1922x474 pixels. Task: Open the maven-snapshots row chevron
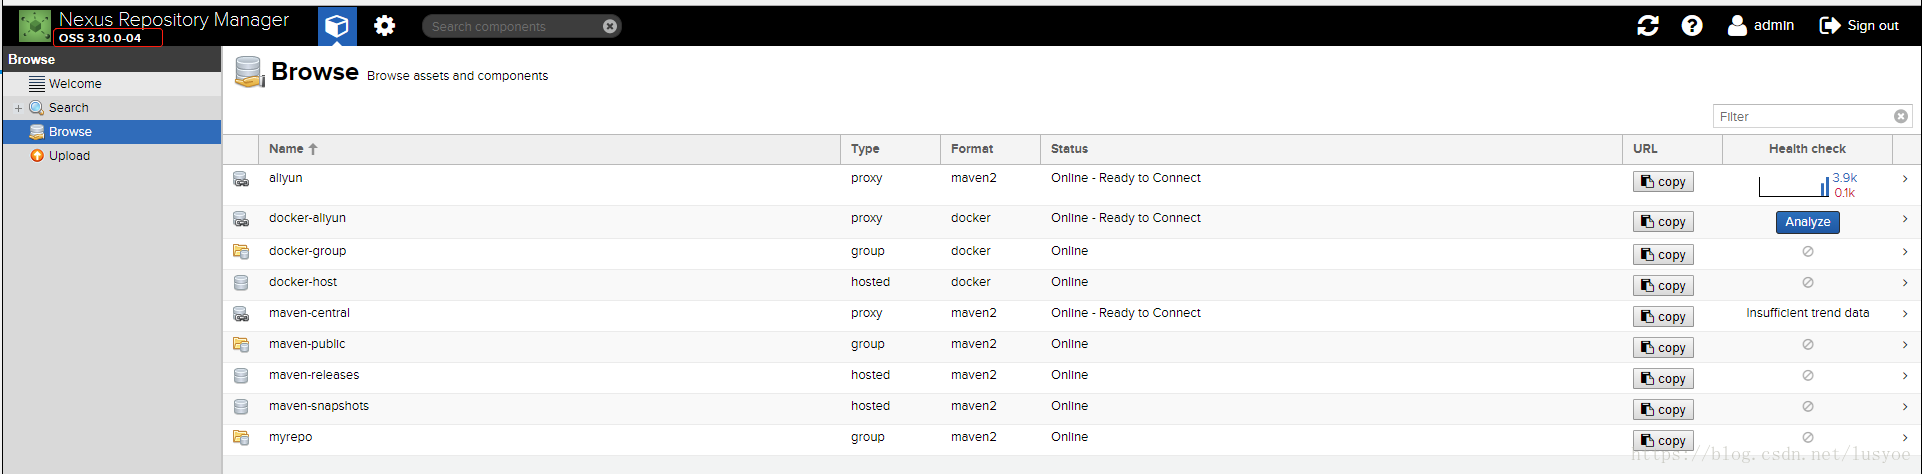point(1905,407)
